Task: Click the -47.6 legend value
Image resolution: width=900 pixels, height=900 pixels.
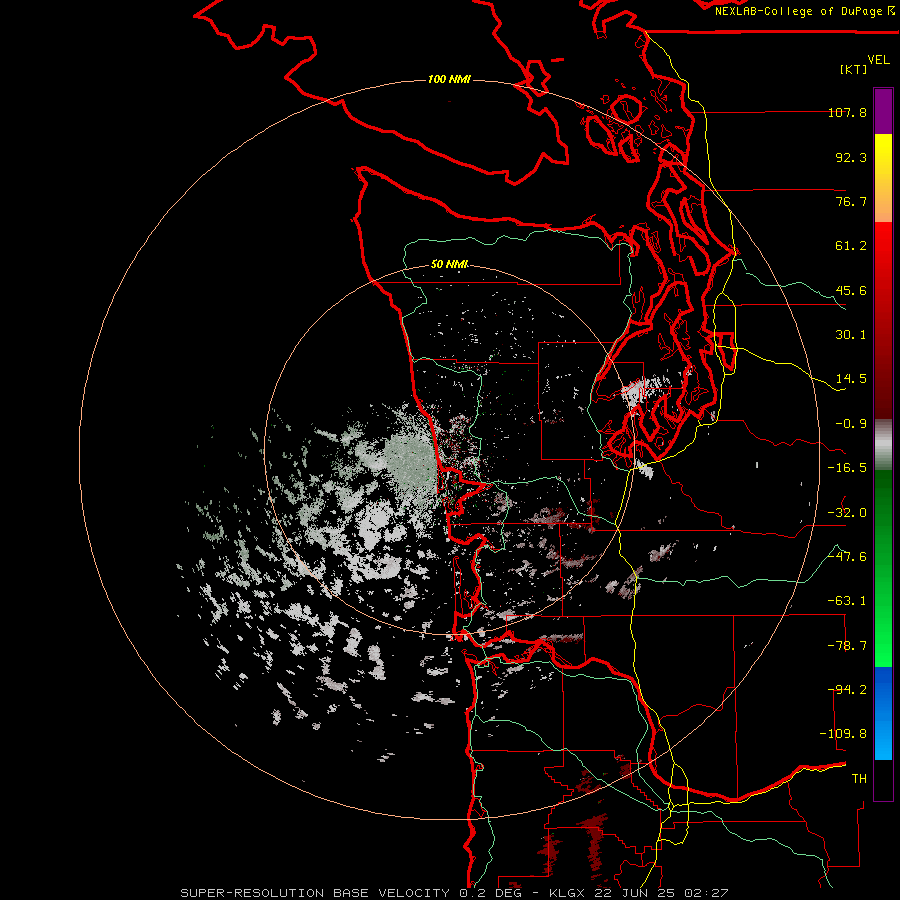Action: [x=847, y=557]
